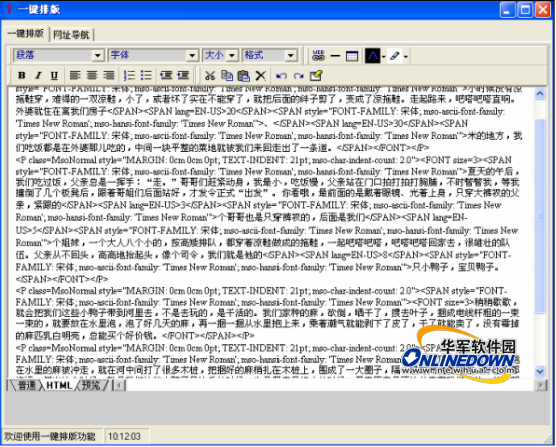Image resolution: width=556 pixels, height=447 pixels.
Task: Open the 格式 format dropdown
Action: point(269,55)
